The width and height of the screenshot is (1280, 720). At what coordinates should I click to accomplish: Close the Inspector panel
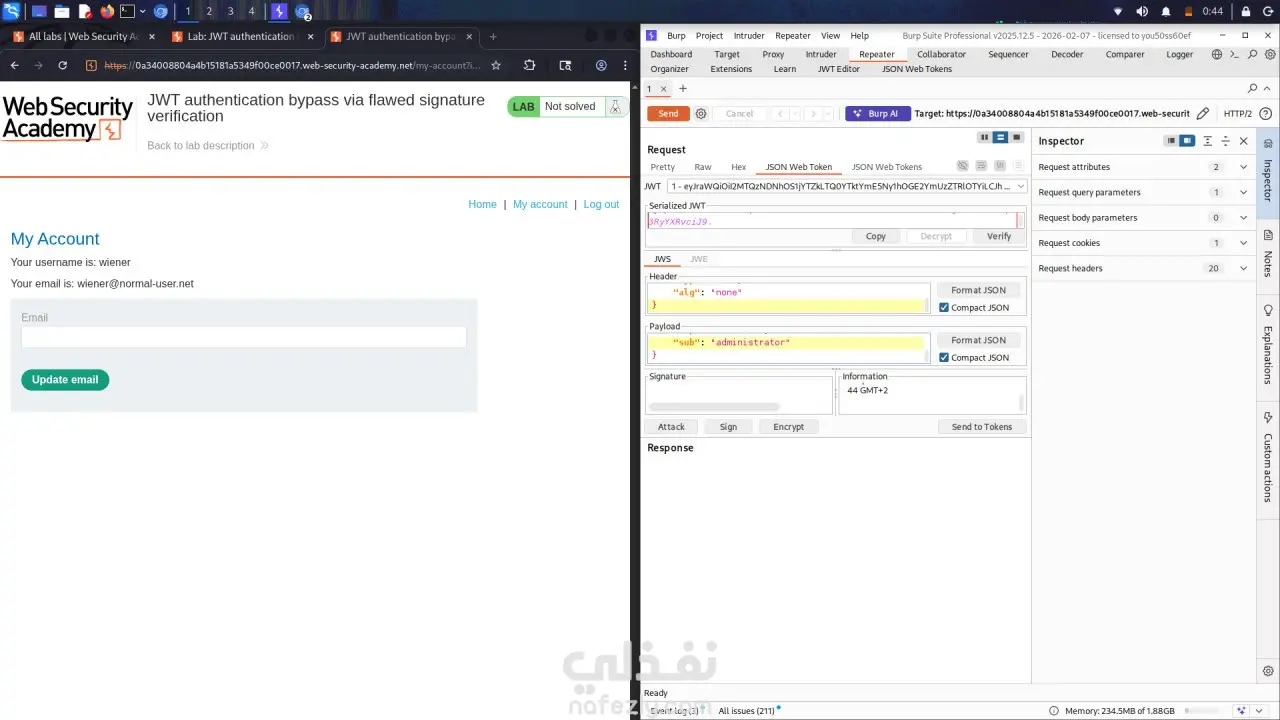(1244, 141)
